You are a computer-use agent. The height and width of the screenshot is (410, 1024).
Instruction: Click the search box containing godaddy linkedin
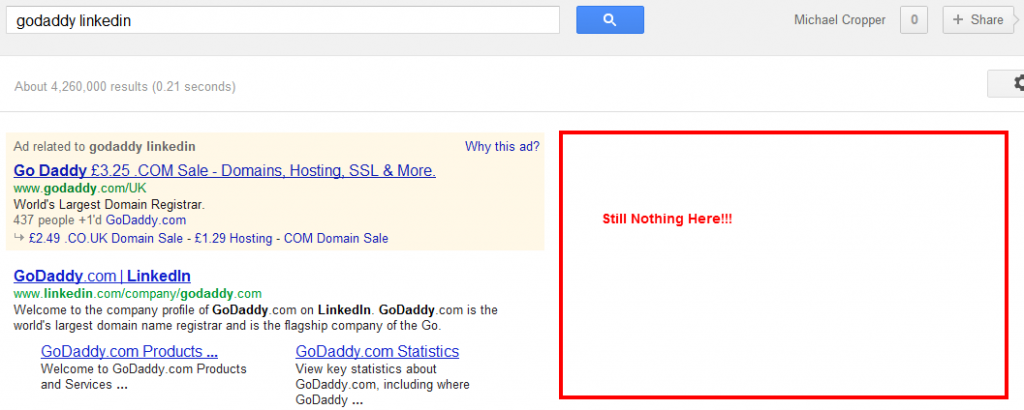pos(282,20)
